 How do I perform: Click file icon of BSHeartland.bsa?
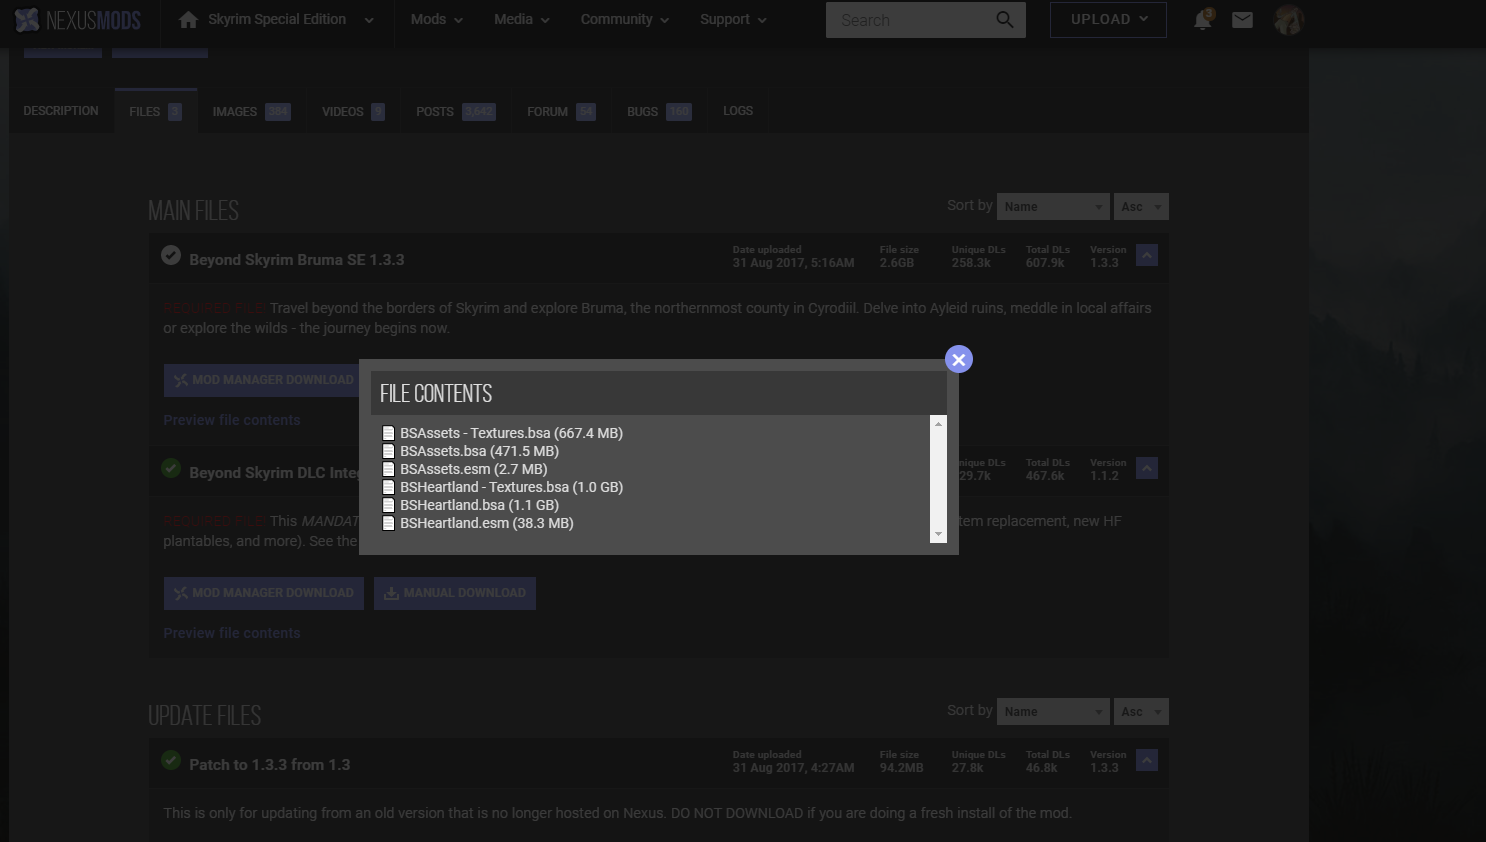(x=389, y=505)
